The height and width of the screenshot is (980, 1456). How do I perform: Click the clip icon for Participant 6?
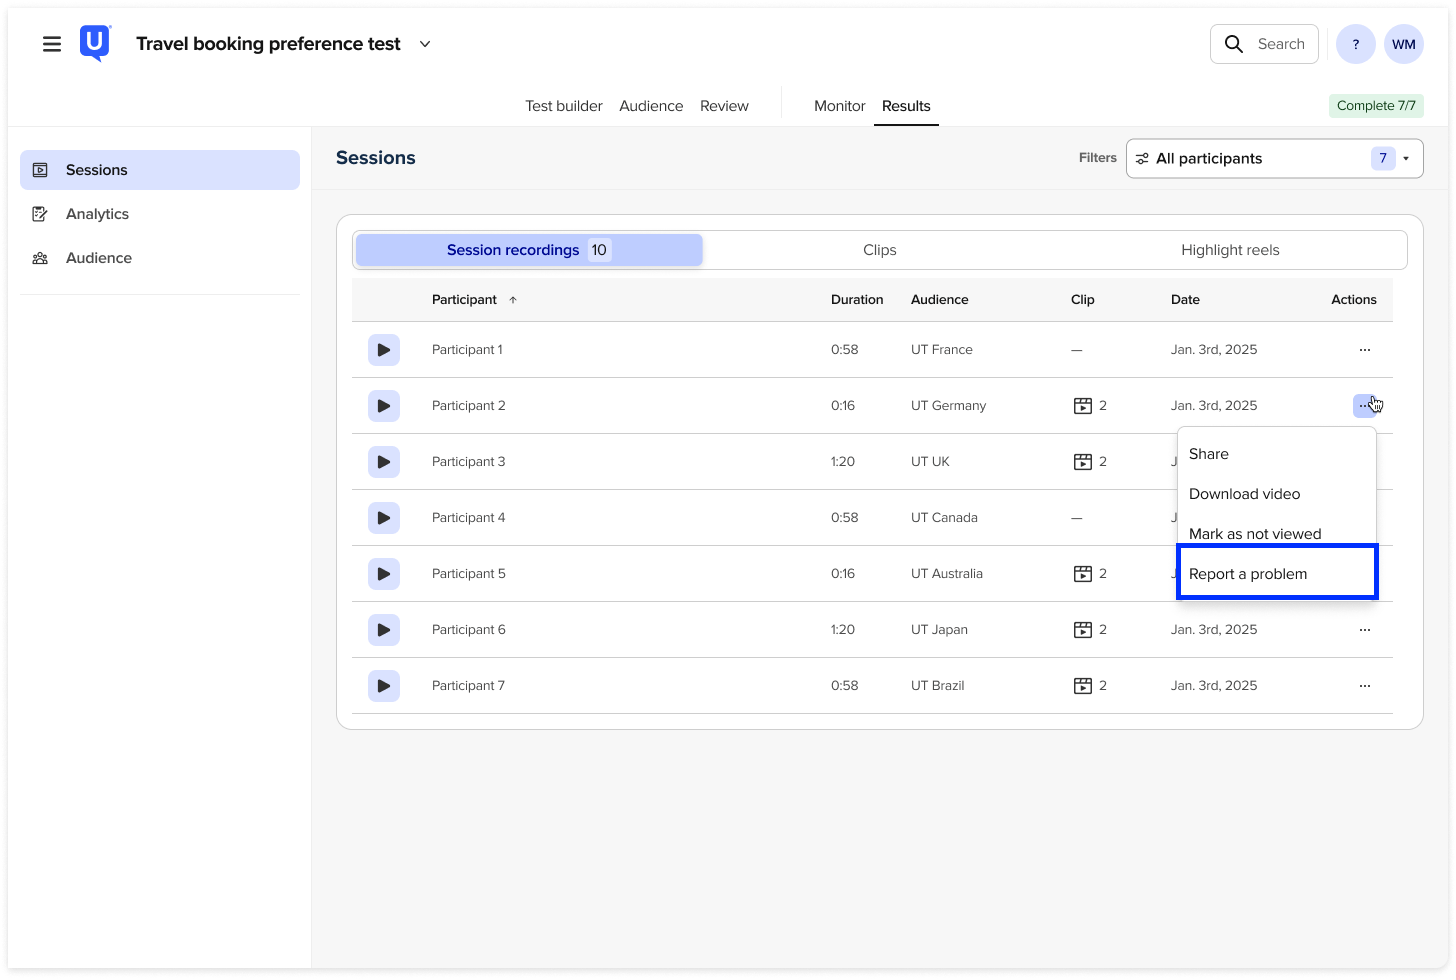(1082, 630)
